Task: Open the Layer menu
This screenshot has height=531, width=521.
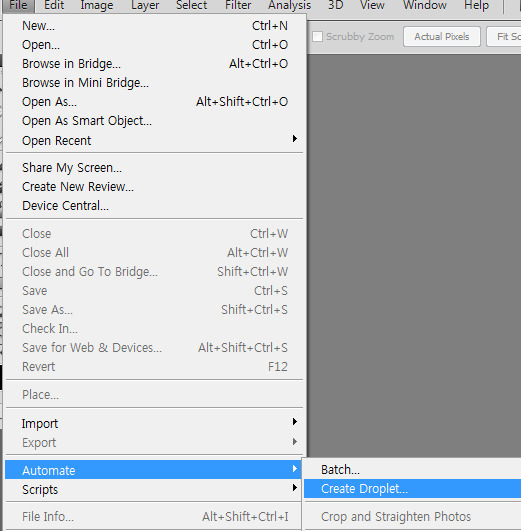Action: click(145, 6)
